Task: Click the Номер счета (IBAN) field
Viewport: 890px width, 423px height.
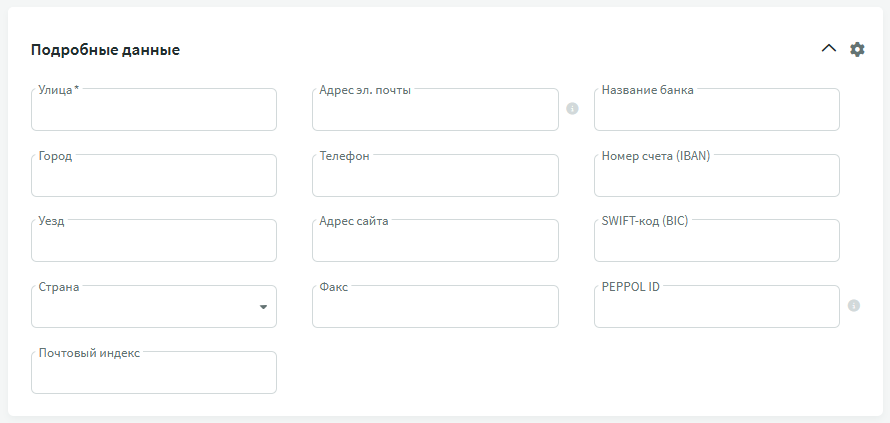Action: 716,177
